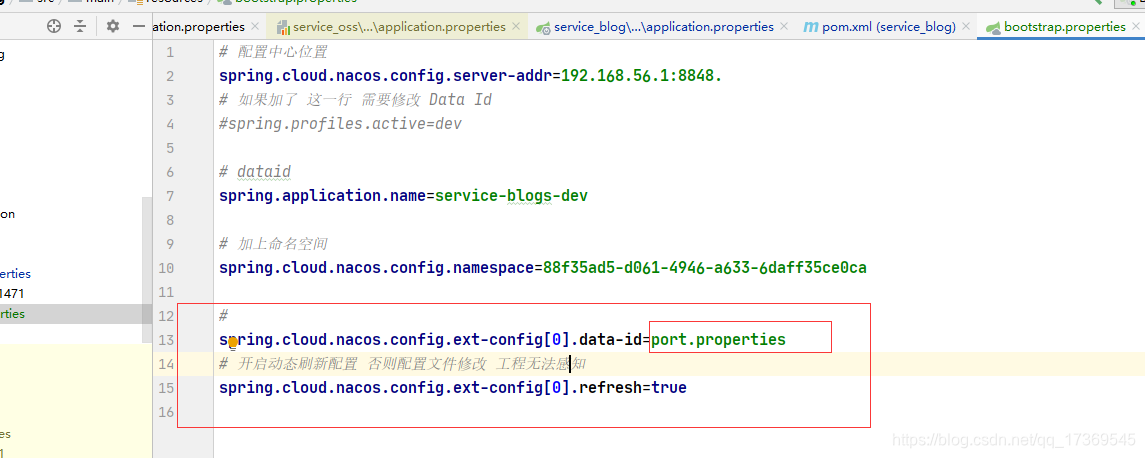Click gutter line number 1
The width and height of the screenshot is (1145, 458).
coord(170,52)
